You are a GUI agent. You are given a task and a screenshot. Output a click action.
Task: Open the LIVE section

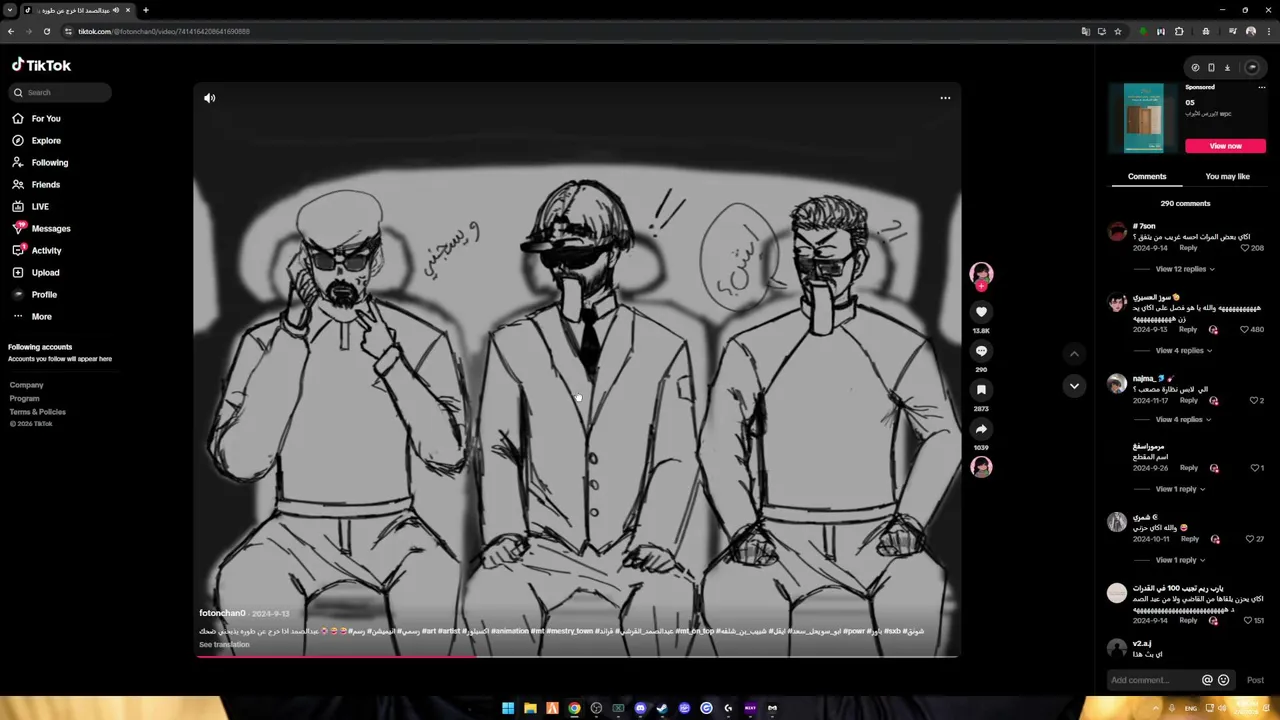[31, 207]
